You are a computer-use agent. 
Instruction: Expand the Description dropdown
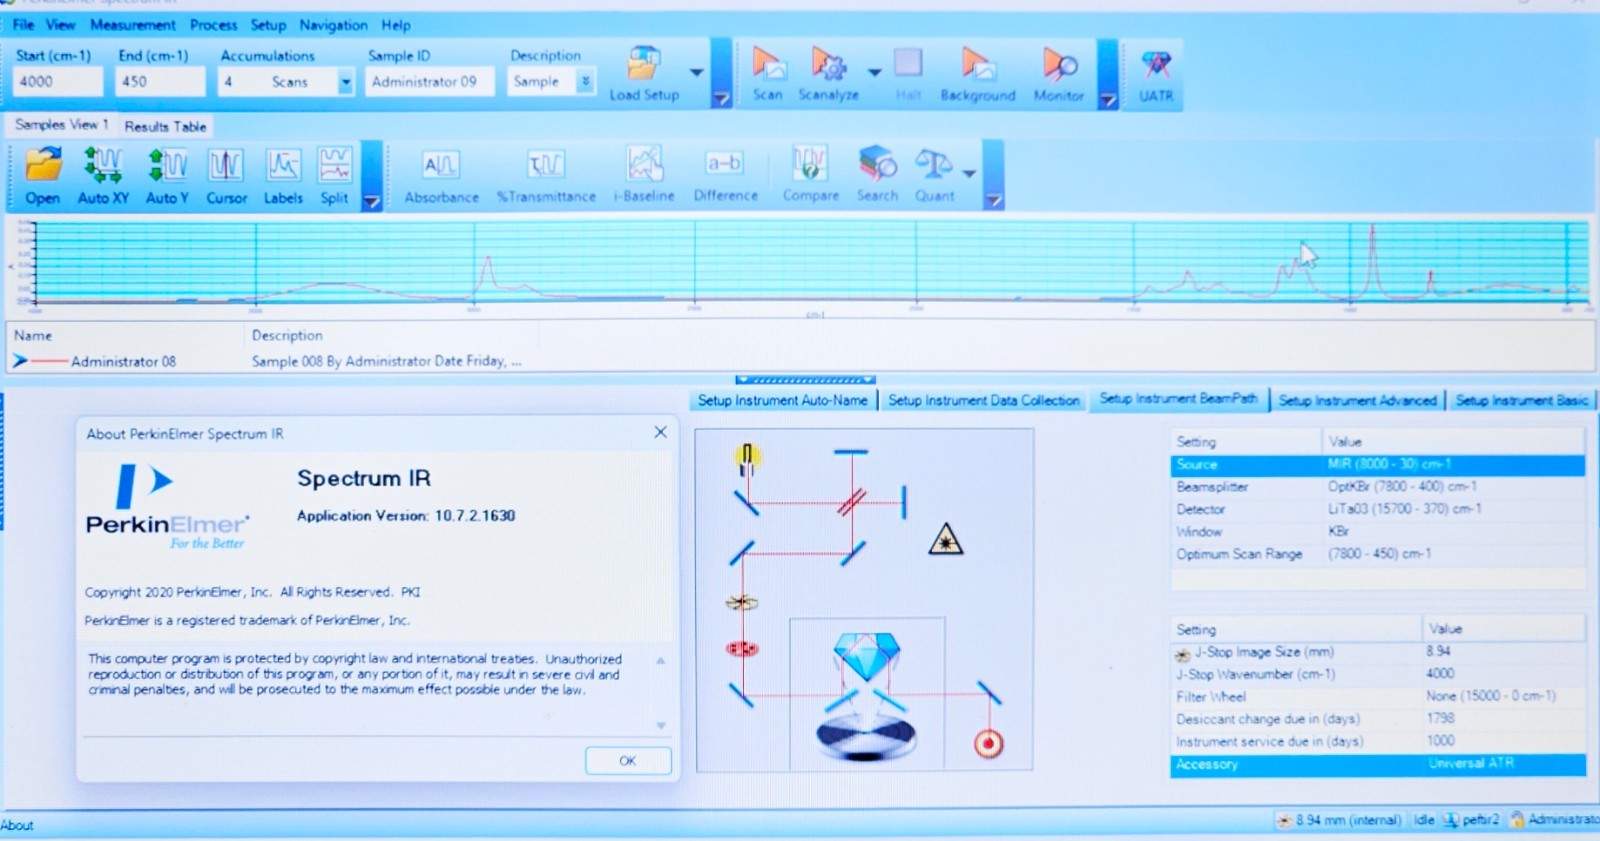[x=586, y=82]
